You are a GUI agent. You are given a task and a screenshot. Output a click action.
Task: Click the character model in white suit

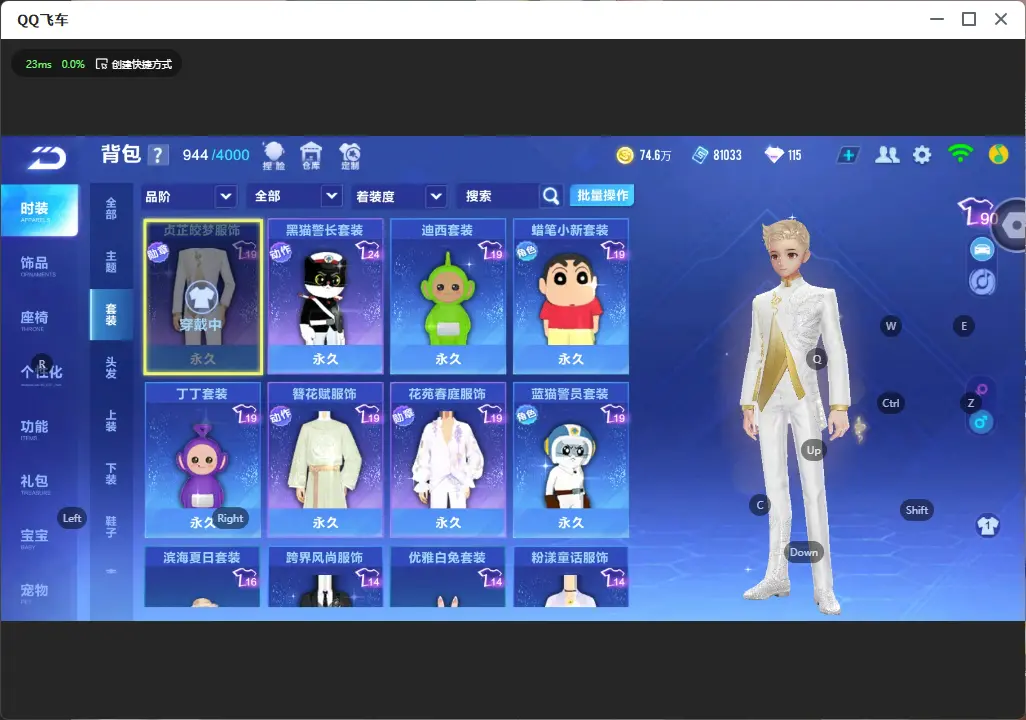point(794,414)
